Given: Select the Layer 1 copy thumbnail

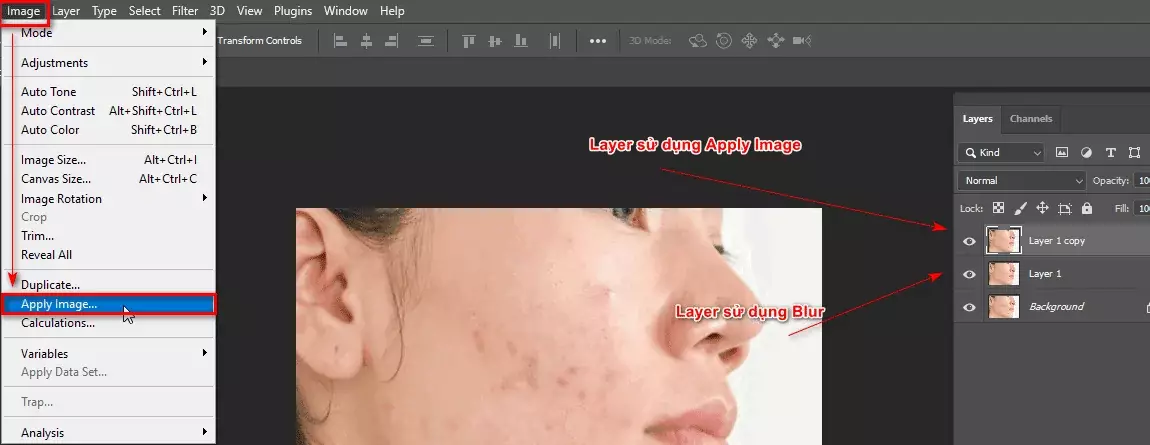Looking at the screenshot, I should click(x=1003, y=240).
